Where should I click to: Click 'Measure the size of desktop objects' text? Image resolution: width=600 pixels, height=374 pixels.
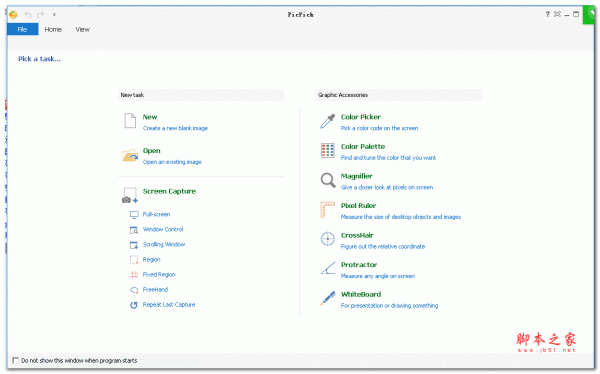pyautogui.click(x=401, y=217)
